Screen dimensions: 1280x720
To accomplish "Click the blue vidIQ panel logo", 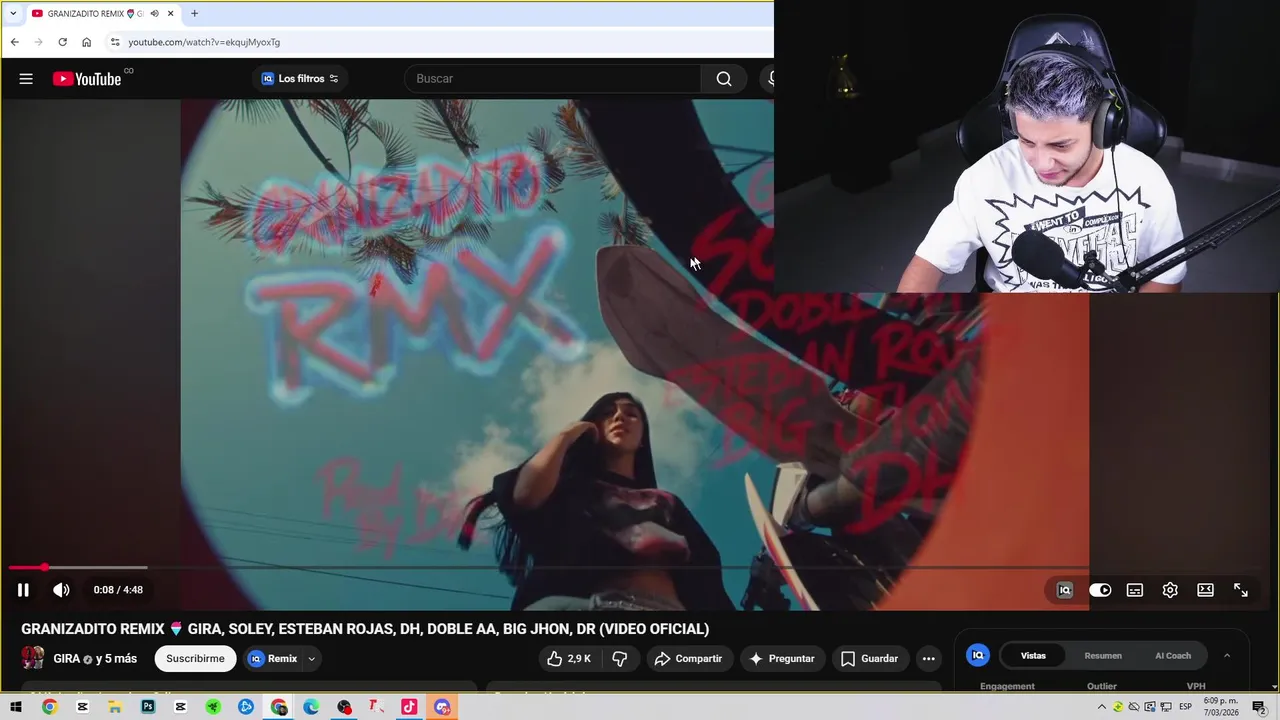I will [978, 656].
